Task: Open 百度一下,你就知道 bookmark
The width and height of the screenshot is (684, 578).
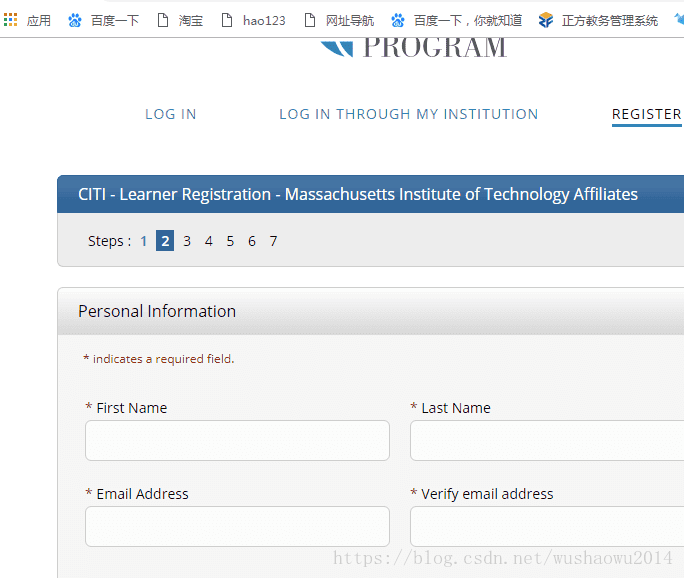Action: pyautogui.click(x=457, y=20)
